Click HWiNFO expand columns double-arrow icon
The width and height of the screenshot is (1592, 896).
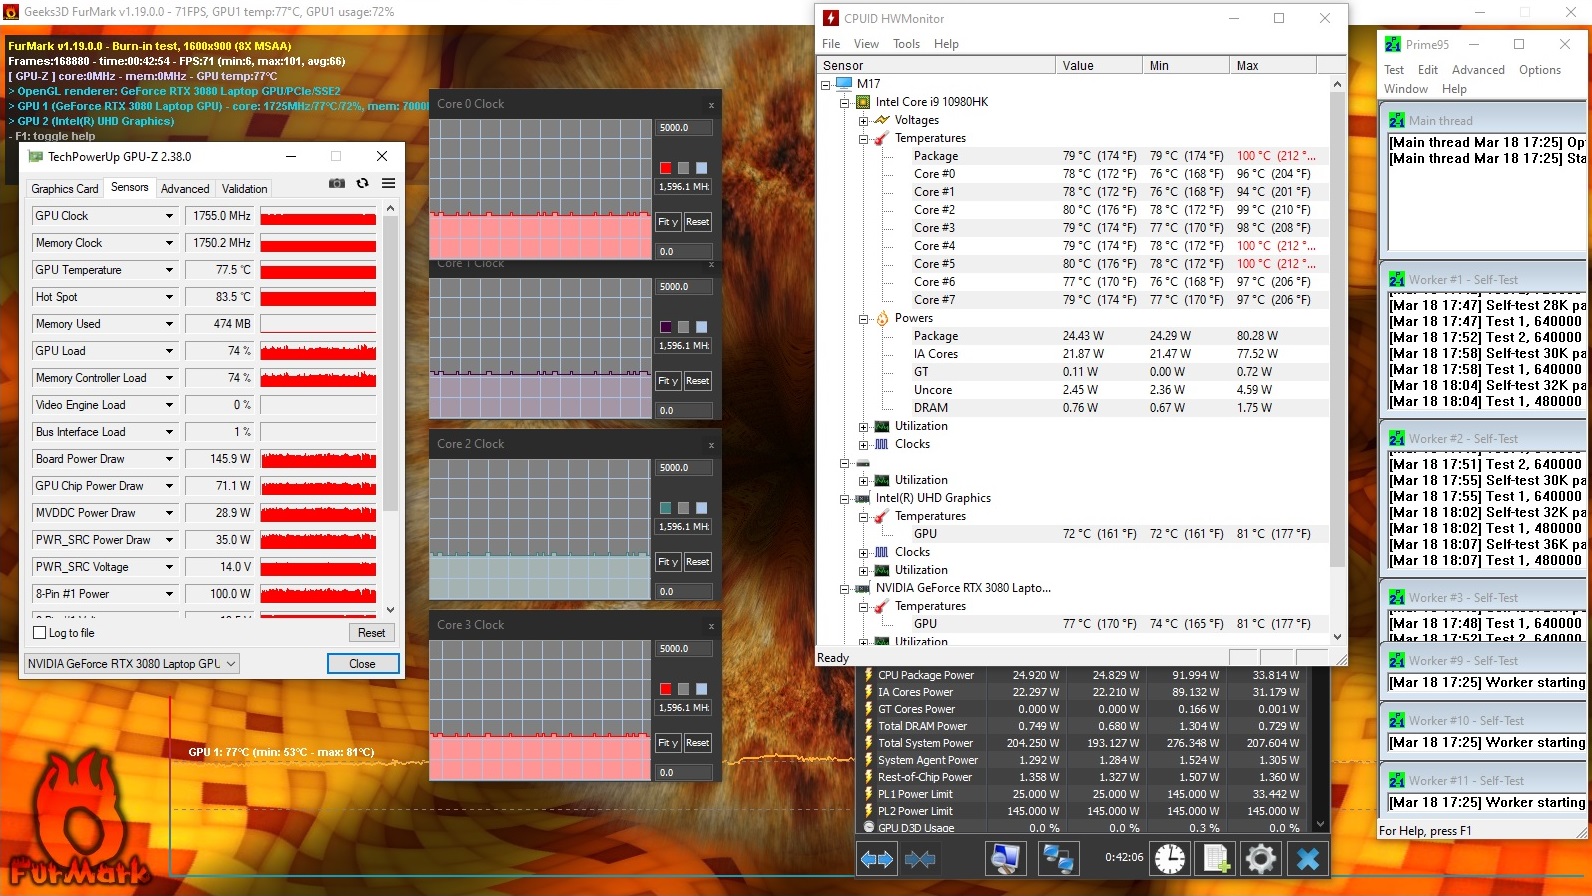click(877, 859)
